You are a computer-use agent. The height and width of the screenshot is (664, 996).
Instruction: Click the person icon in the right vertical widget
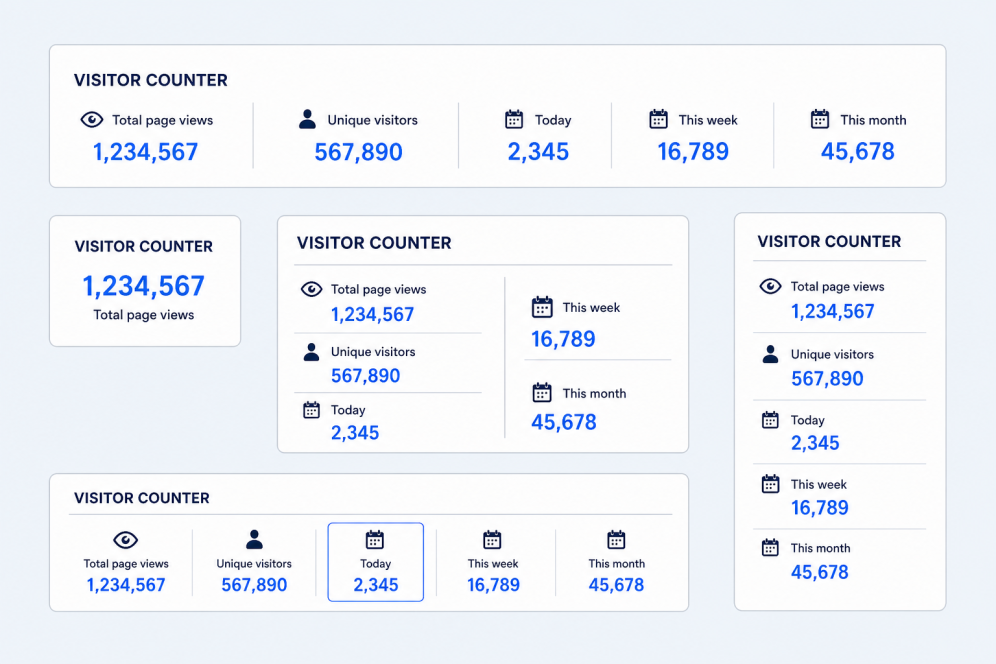pyautogui.click(x=771, y=354)
